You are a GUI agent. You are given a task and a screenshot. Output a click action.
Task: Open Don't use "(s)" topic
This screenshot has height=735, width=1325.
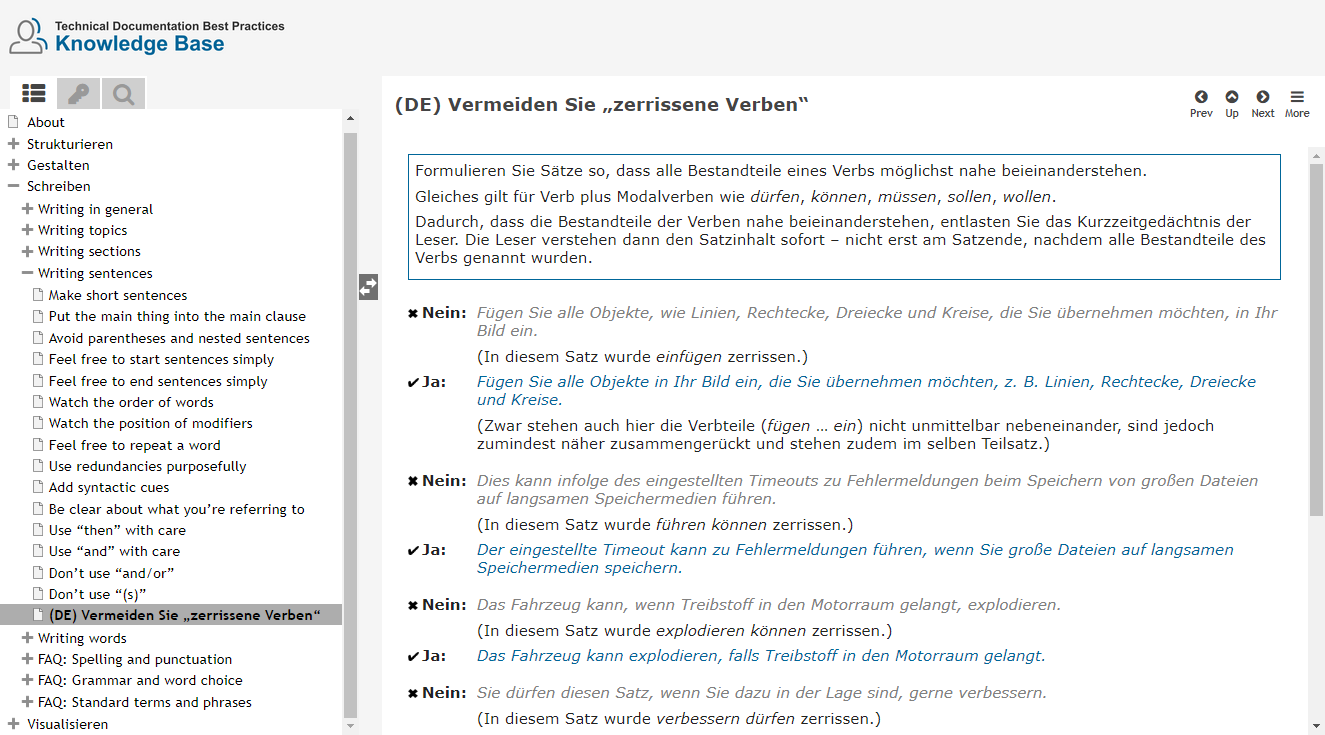point(98,594)
